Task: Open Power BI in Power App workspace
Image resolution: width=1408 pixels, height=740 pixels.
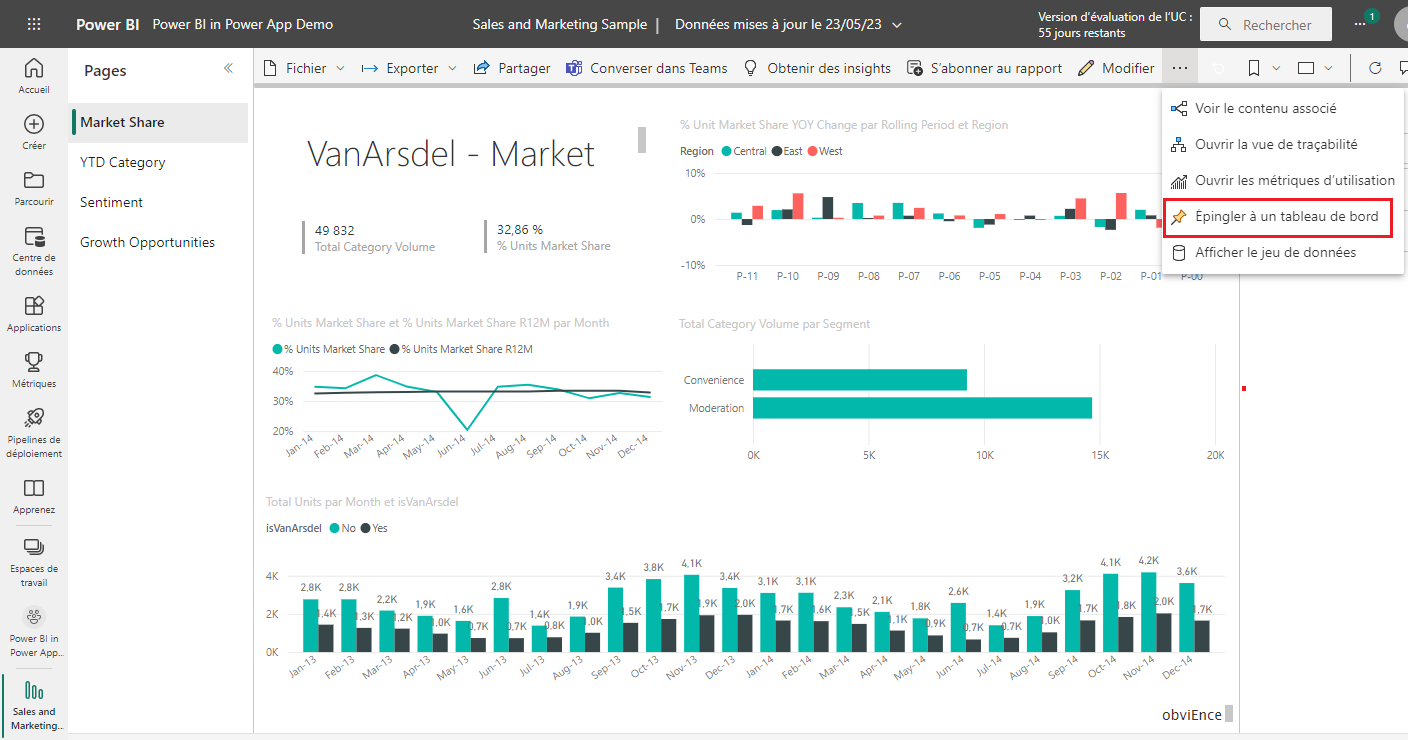Action: (34, 631)
